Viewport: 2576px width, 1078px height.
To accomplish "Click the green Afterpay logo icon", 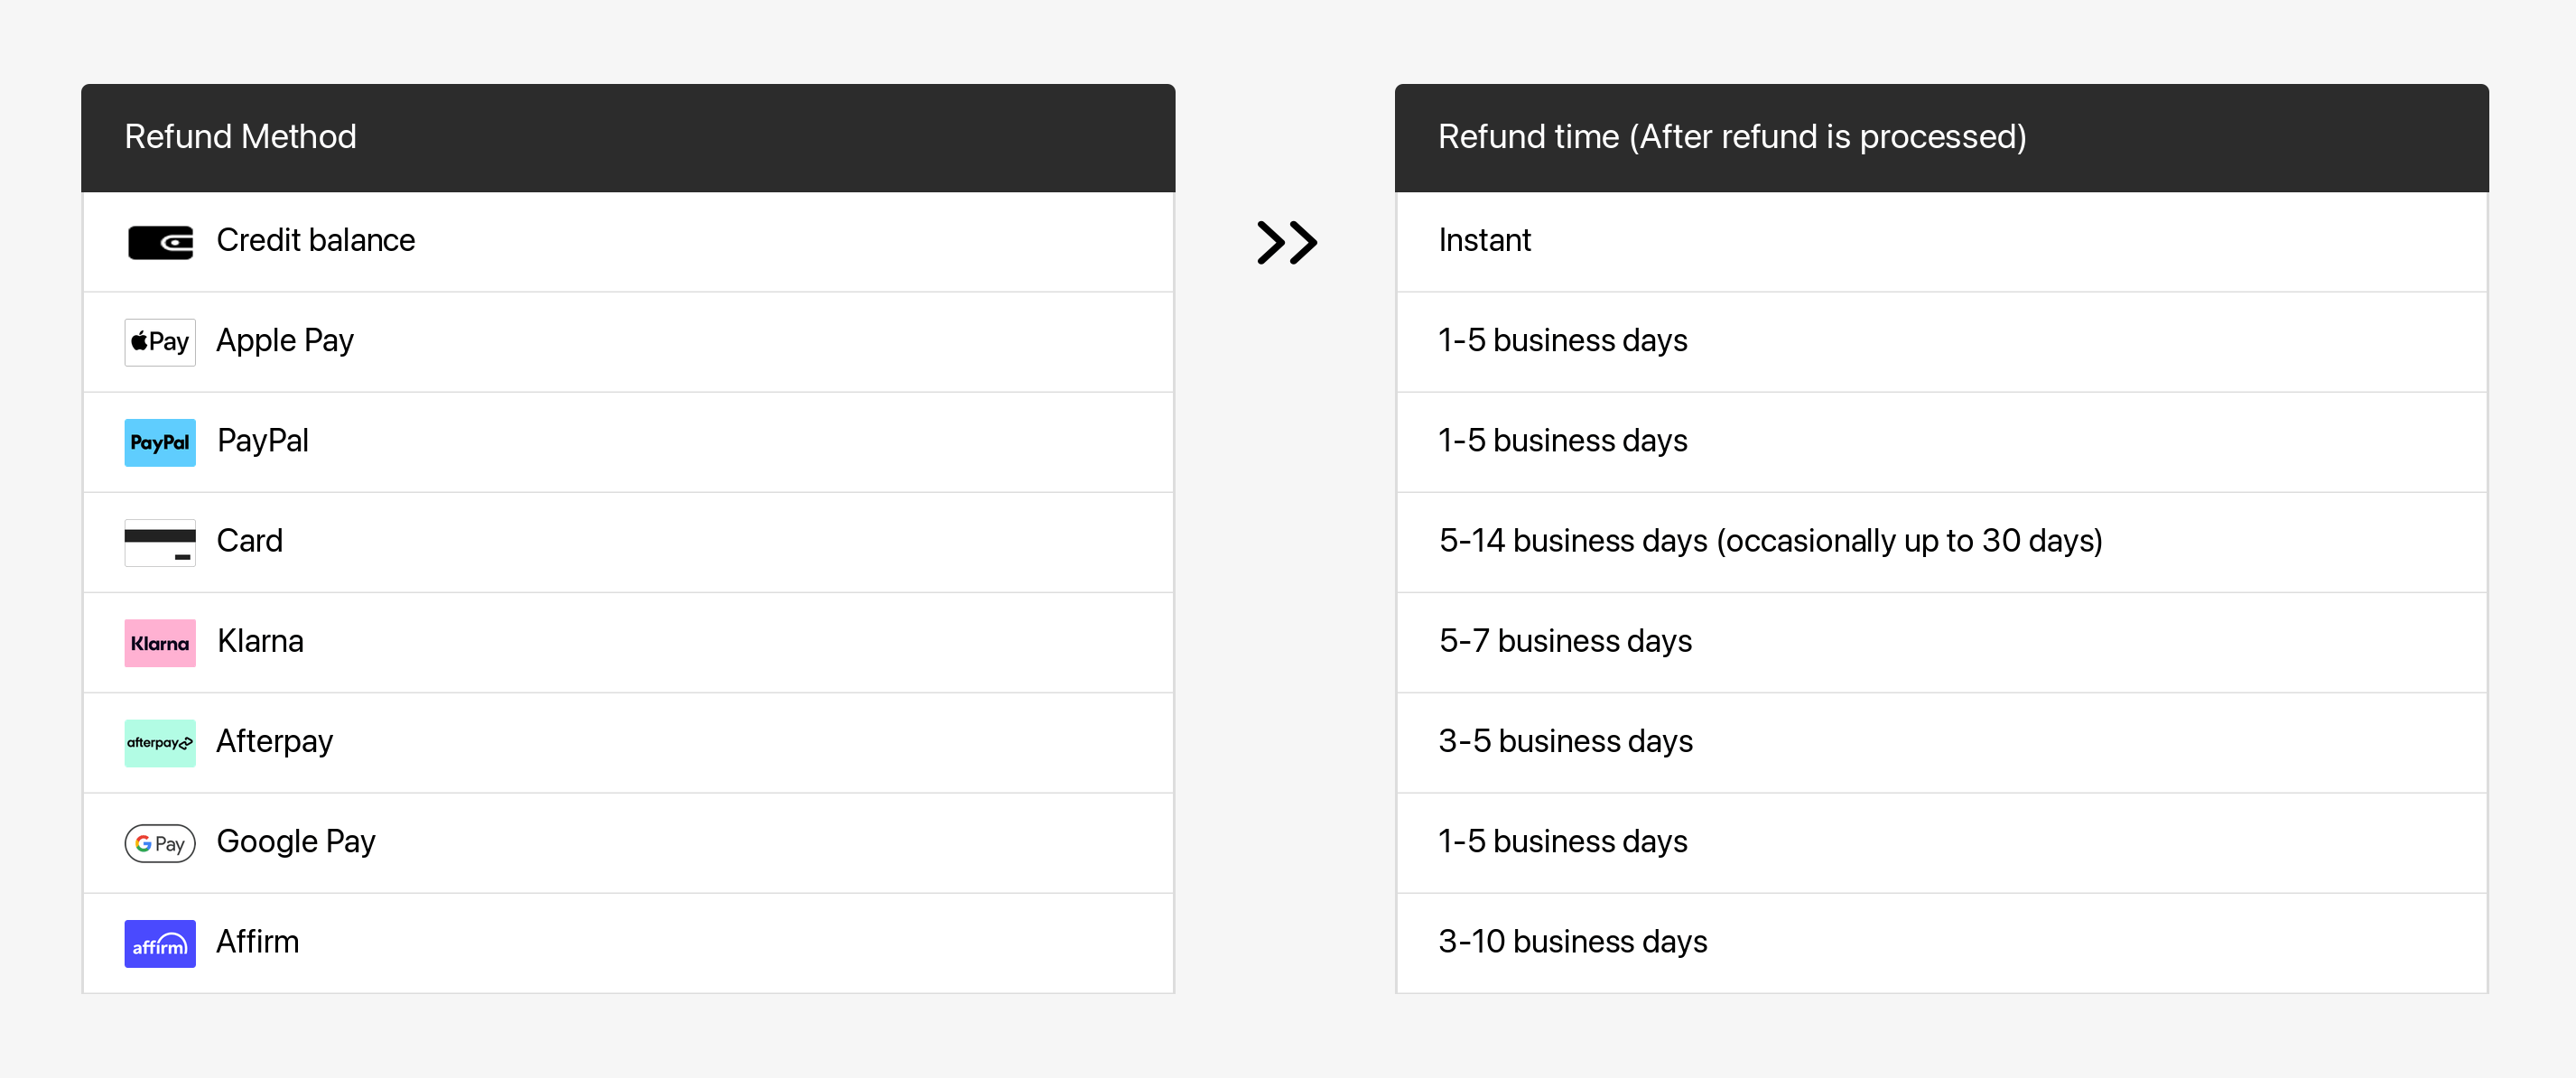I will (x=160, y=743).
